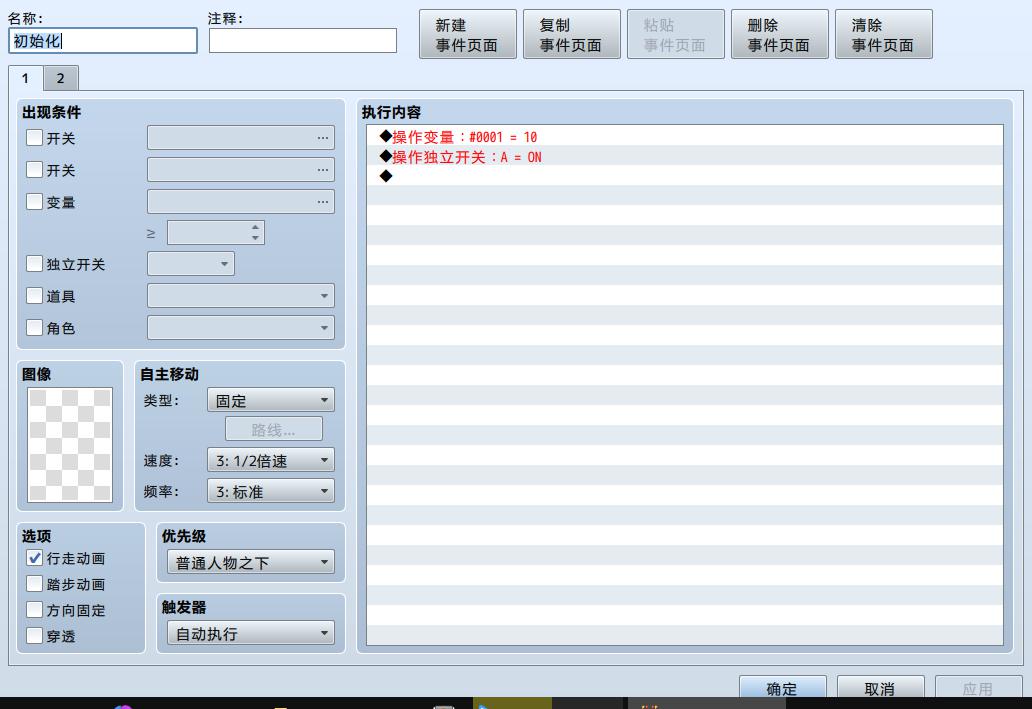Open the 独立开关 letter dropdown

click(191, 264)
